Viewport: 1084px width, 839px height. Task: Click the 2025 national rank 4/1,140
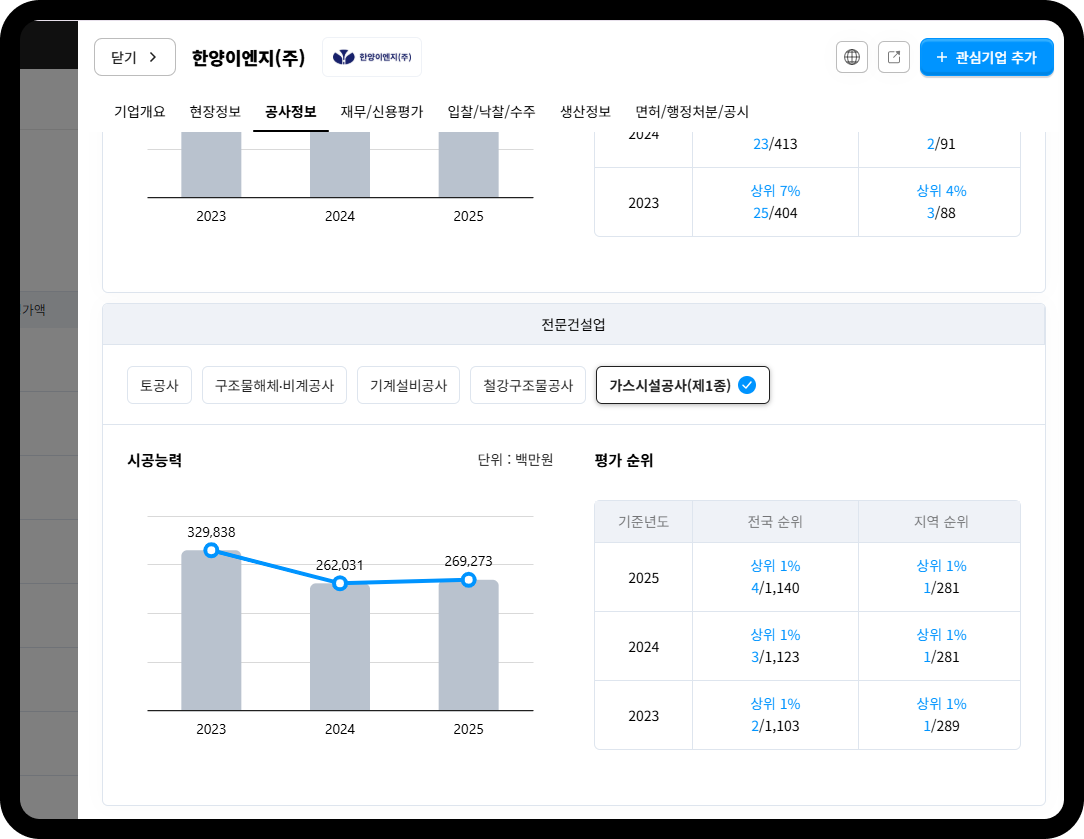775,588
